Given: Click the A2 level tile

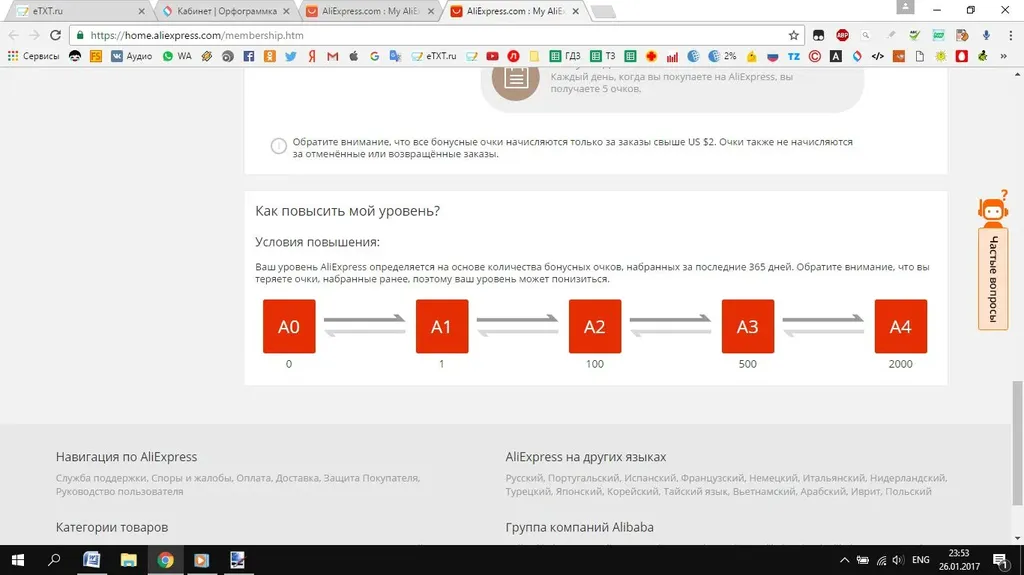Looking at the screenshot, I should 594,326.
